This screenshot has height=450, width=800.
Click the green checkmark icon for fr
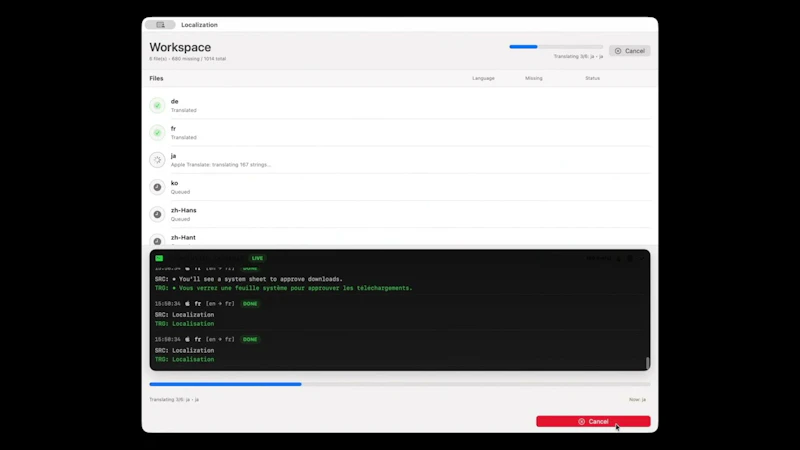click(157, 133)
